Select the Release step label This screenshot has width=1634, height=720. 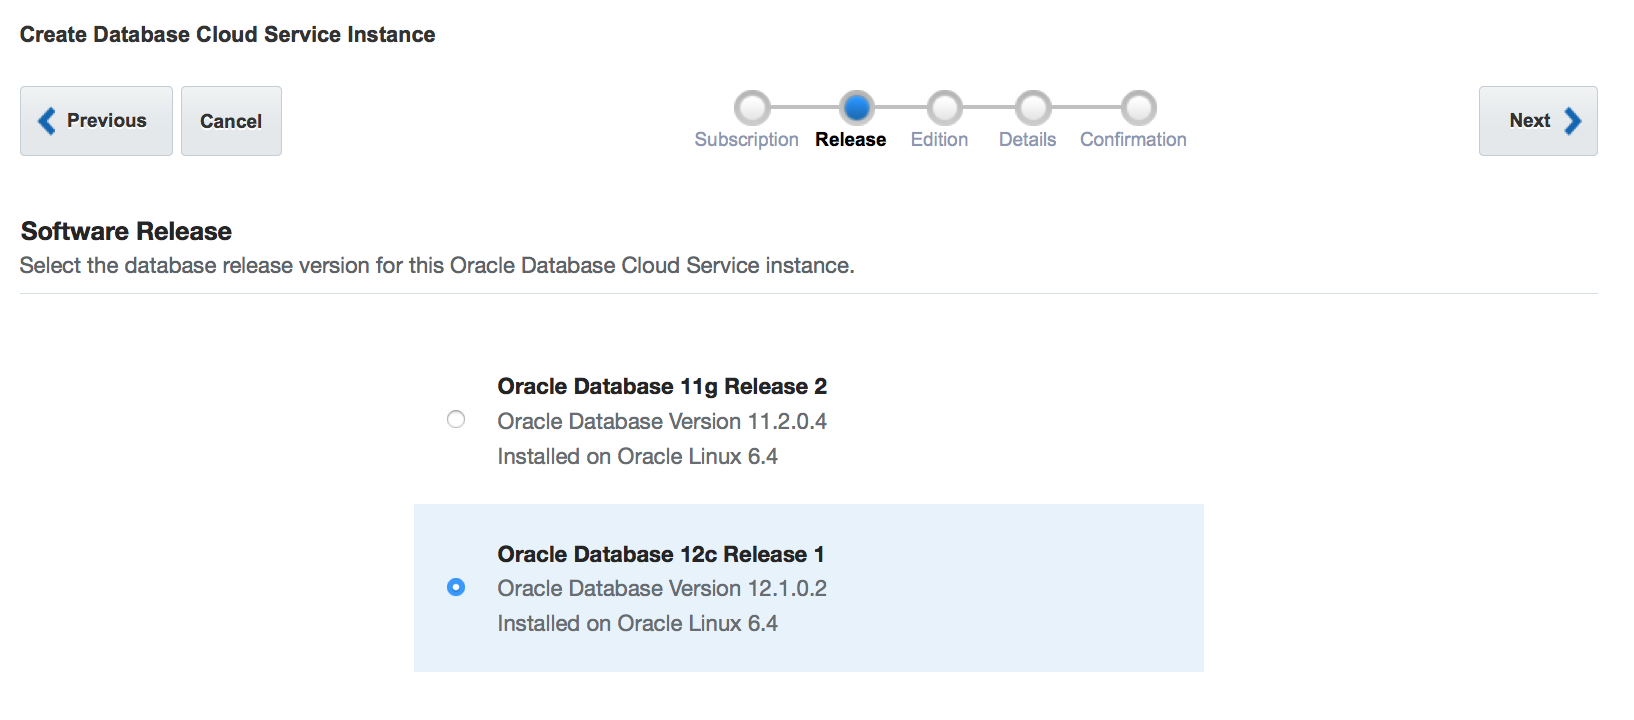click(x=850, y=140)
